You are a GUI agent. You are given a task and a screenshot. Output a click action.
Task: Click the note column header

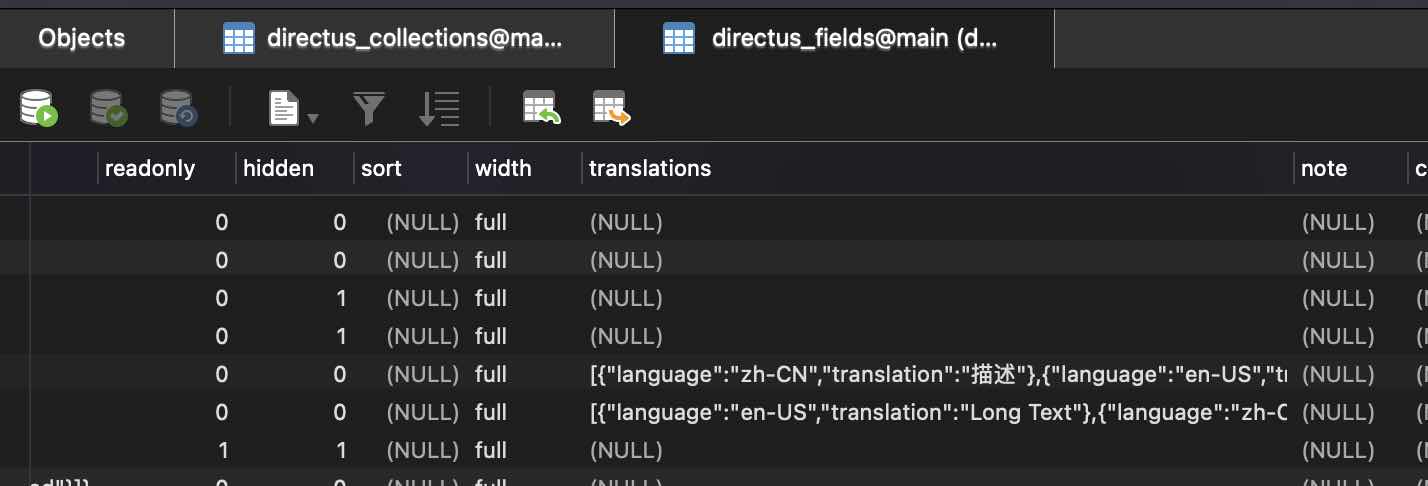tap(1324, 168)
